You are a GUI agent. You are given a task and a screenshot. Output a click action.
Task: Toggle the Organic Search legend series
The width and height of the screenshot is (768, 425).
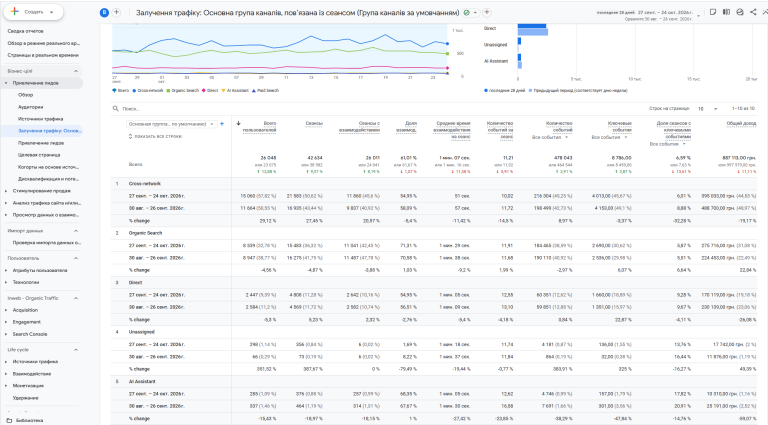pos(182,91)
